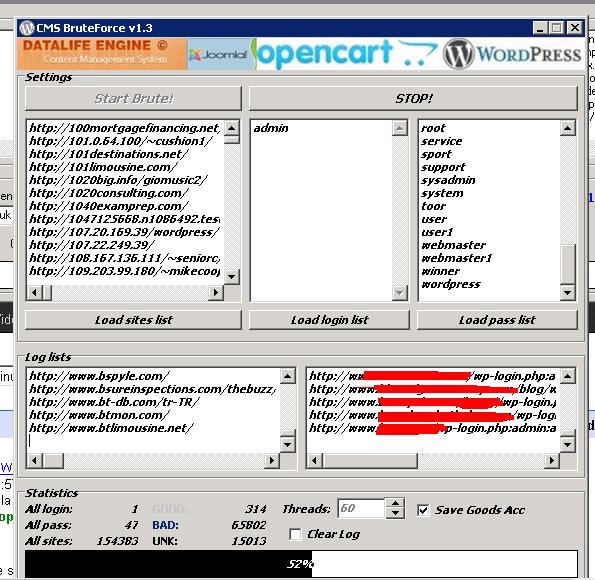595x580 pixels.
Task: Click the WordPress logo in banner
Action: [x=512, y=54]
